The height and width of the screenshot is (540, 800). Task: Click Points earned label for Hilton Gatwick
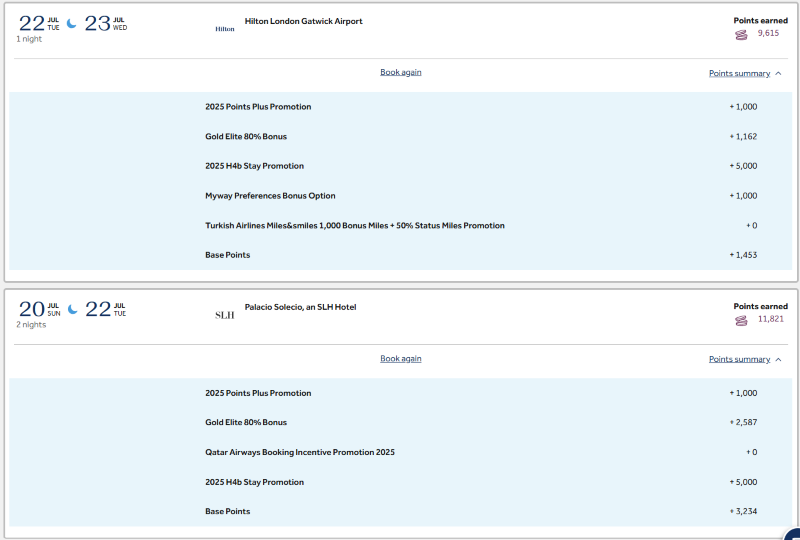click(760, 20)
